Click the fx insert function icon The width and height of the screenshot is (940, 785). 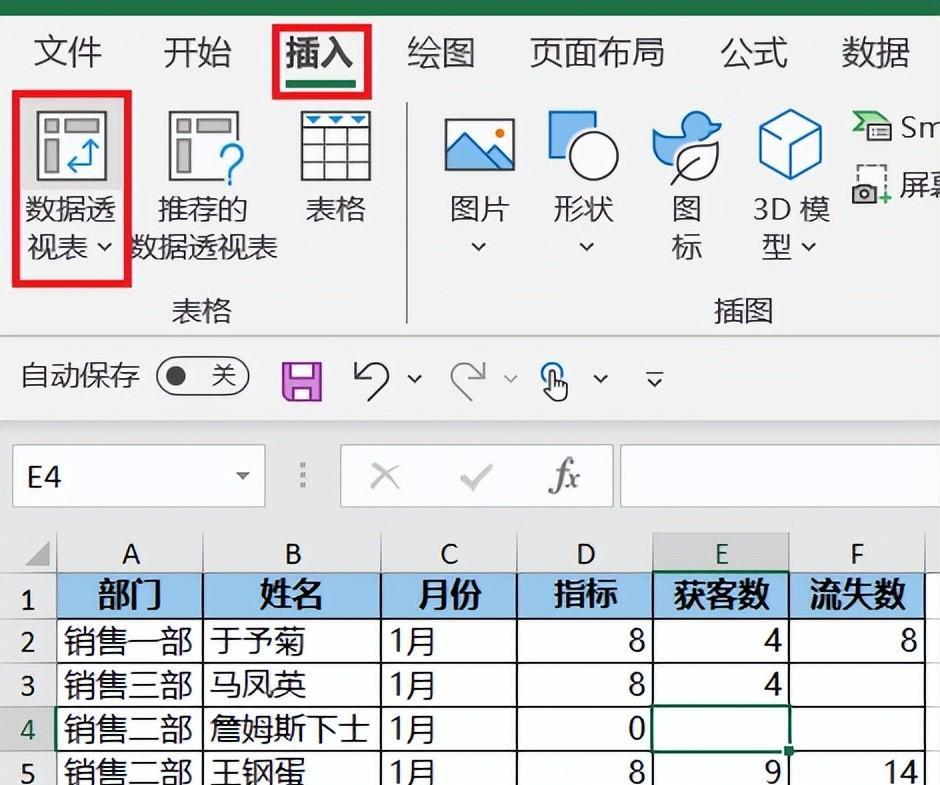pyautogui.click(x=564, y=476)
